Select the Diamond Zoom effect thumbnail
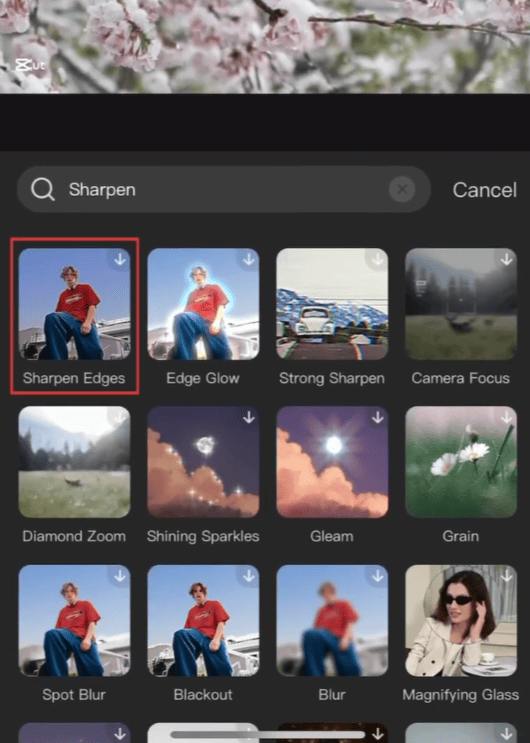Screen dimensions: 530x743 point(74,462)
